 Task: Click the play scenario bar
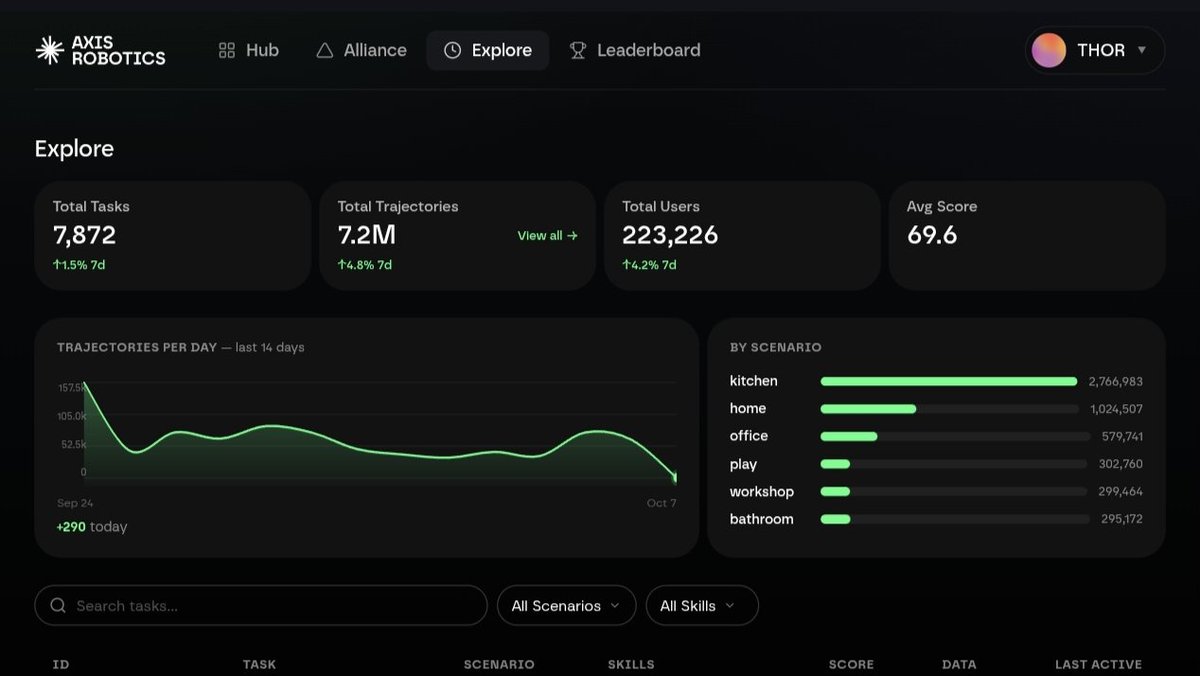(954, 464)
